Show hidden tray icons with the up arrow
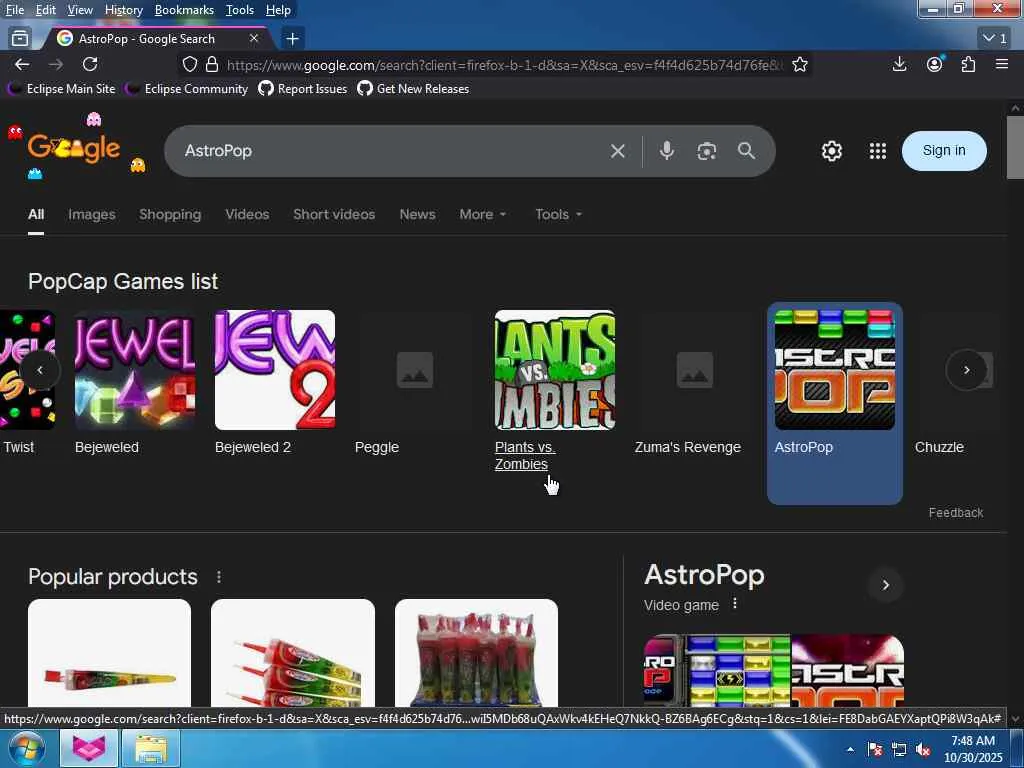 (850, 750)
